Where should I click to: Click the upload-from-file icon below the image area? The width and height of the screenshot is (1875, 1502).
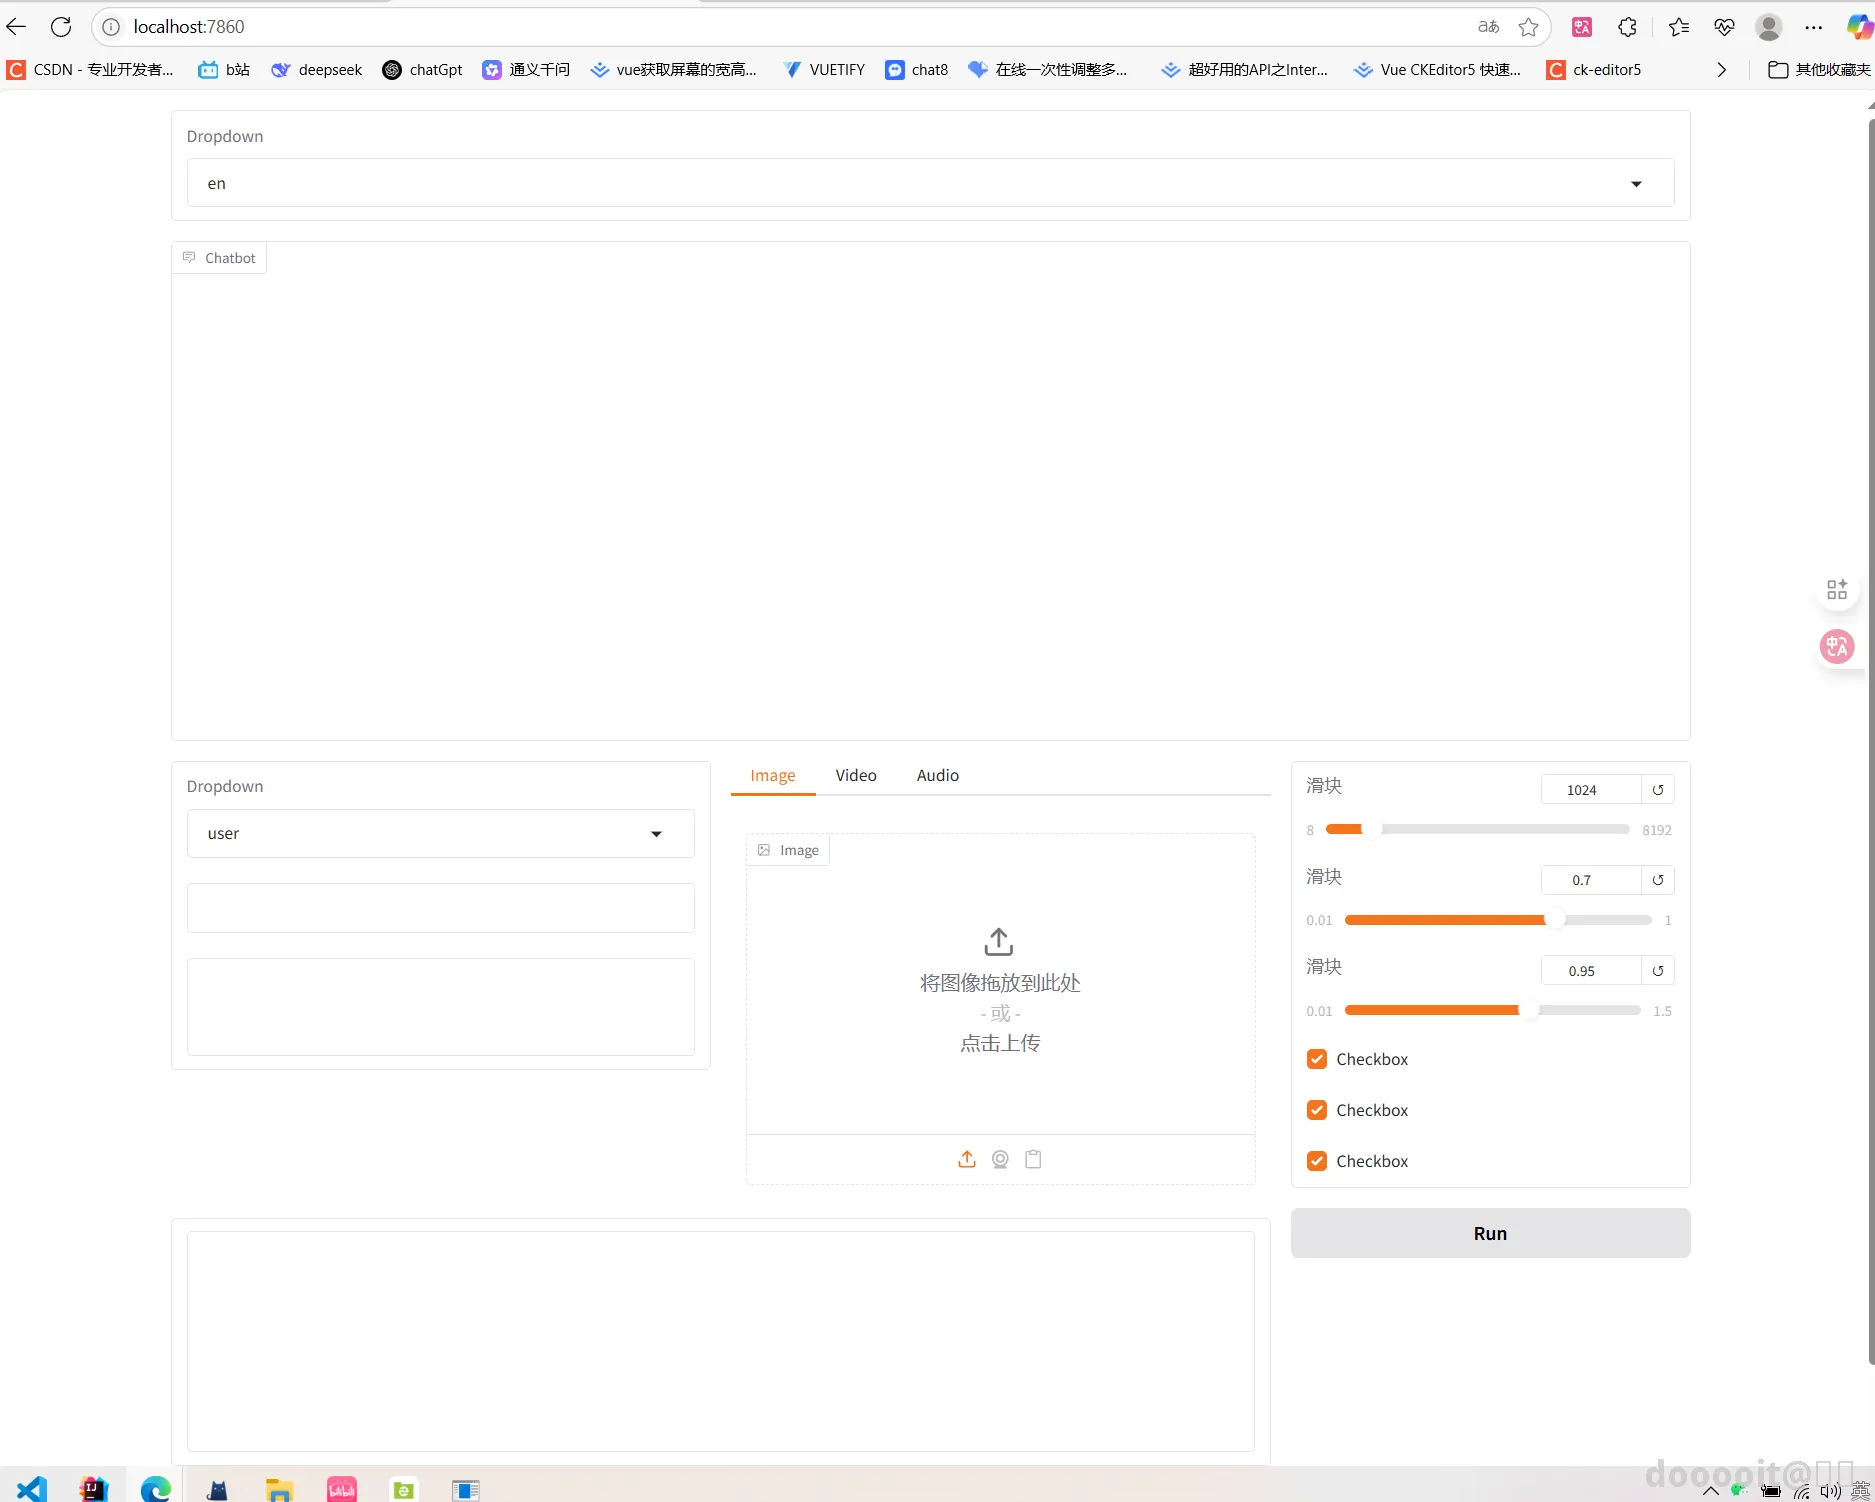point(967,1159)
